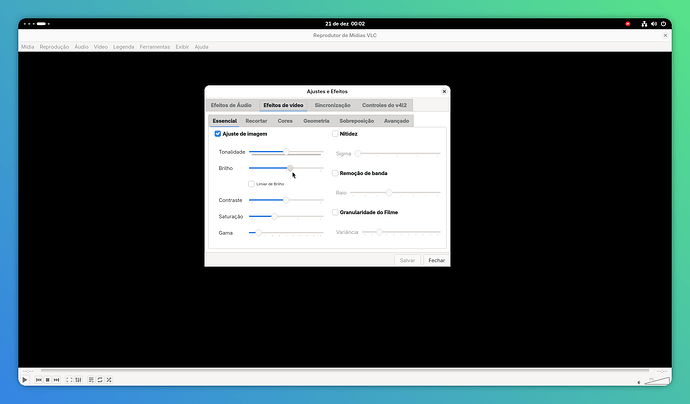Viewport: 690px width, 404px height.
Task: Click the Stop playback icon
Action: [x=48, y=380]
